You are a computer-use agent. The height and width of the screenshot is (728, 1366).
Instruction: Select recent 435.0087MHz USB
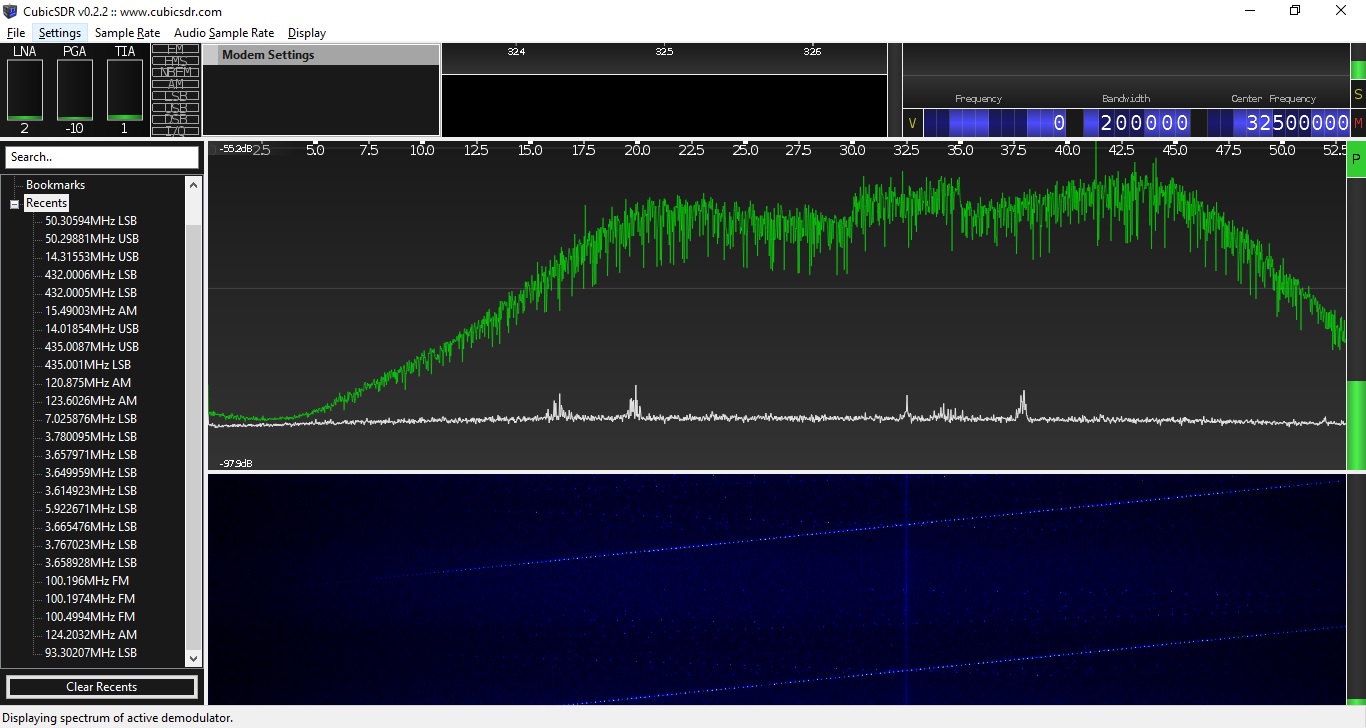coord(92,347)
